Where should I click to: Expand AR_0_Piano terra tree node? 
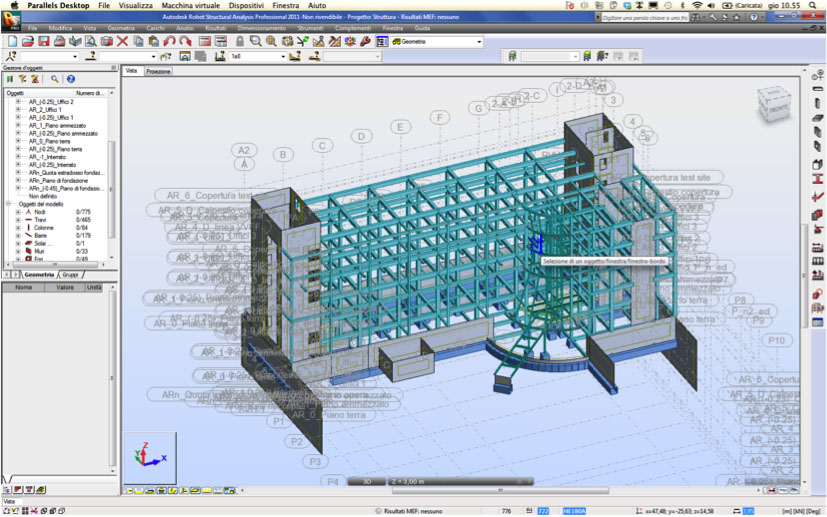tap(17, 141)
